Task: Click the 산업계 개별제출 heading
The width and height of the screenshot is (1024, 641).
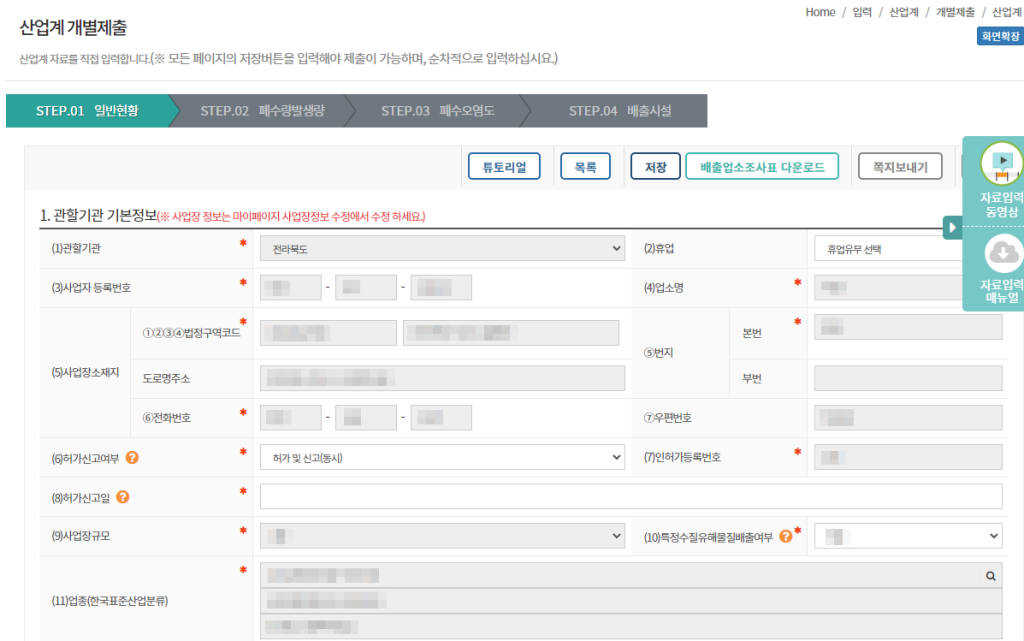Action: [x=73, y=27]
